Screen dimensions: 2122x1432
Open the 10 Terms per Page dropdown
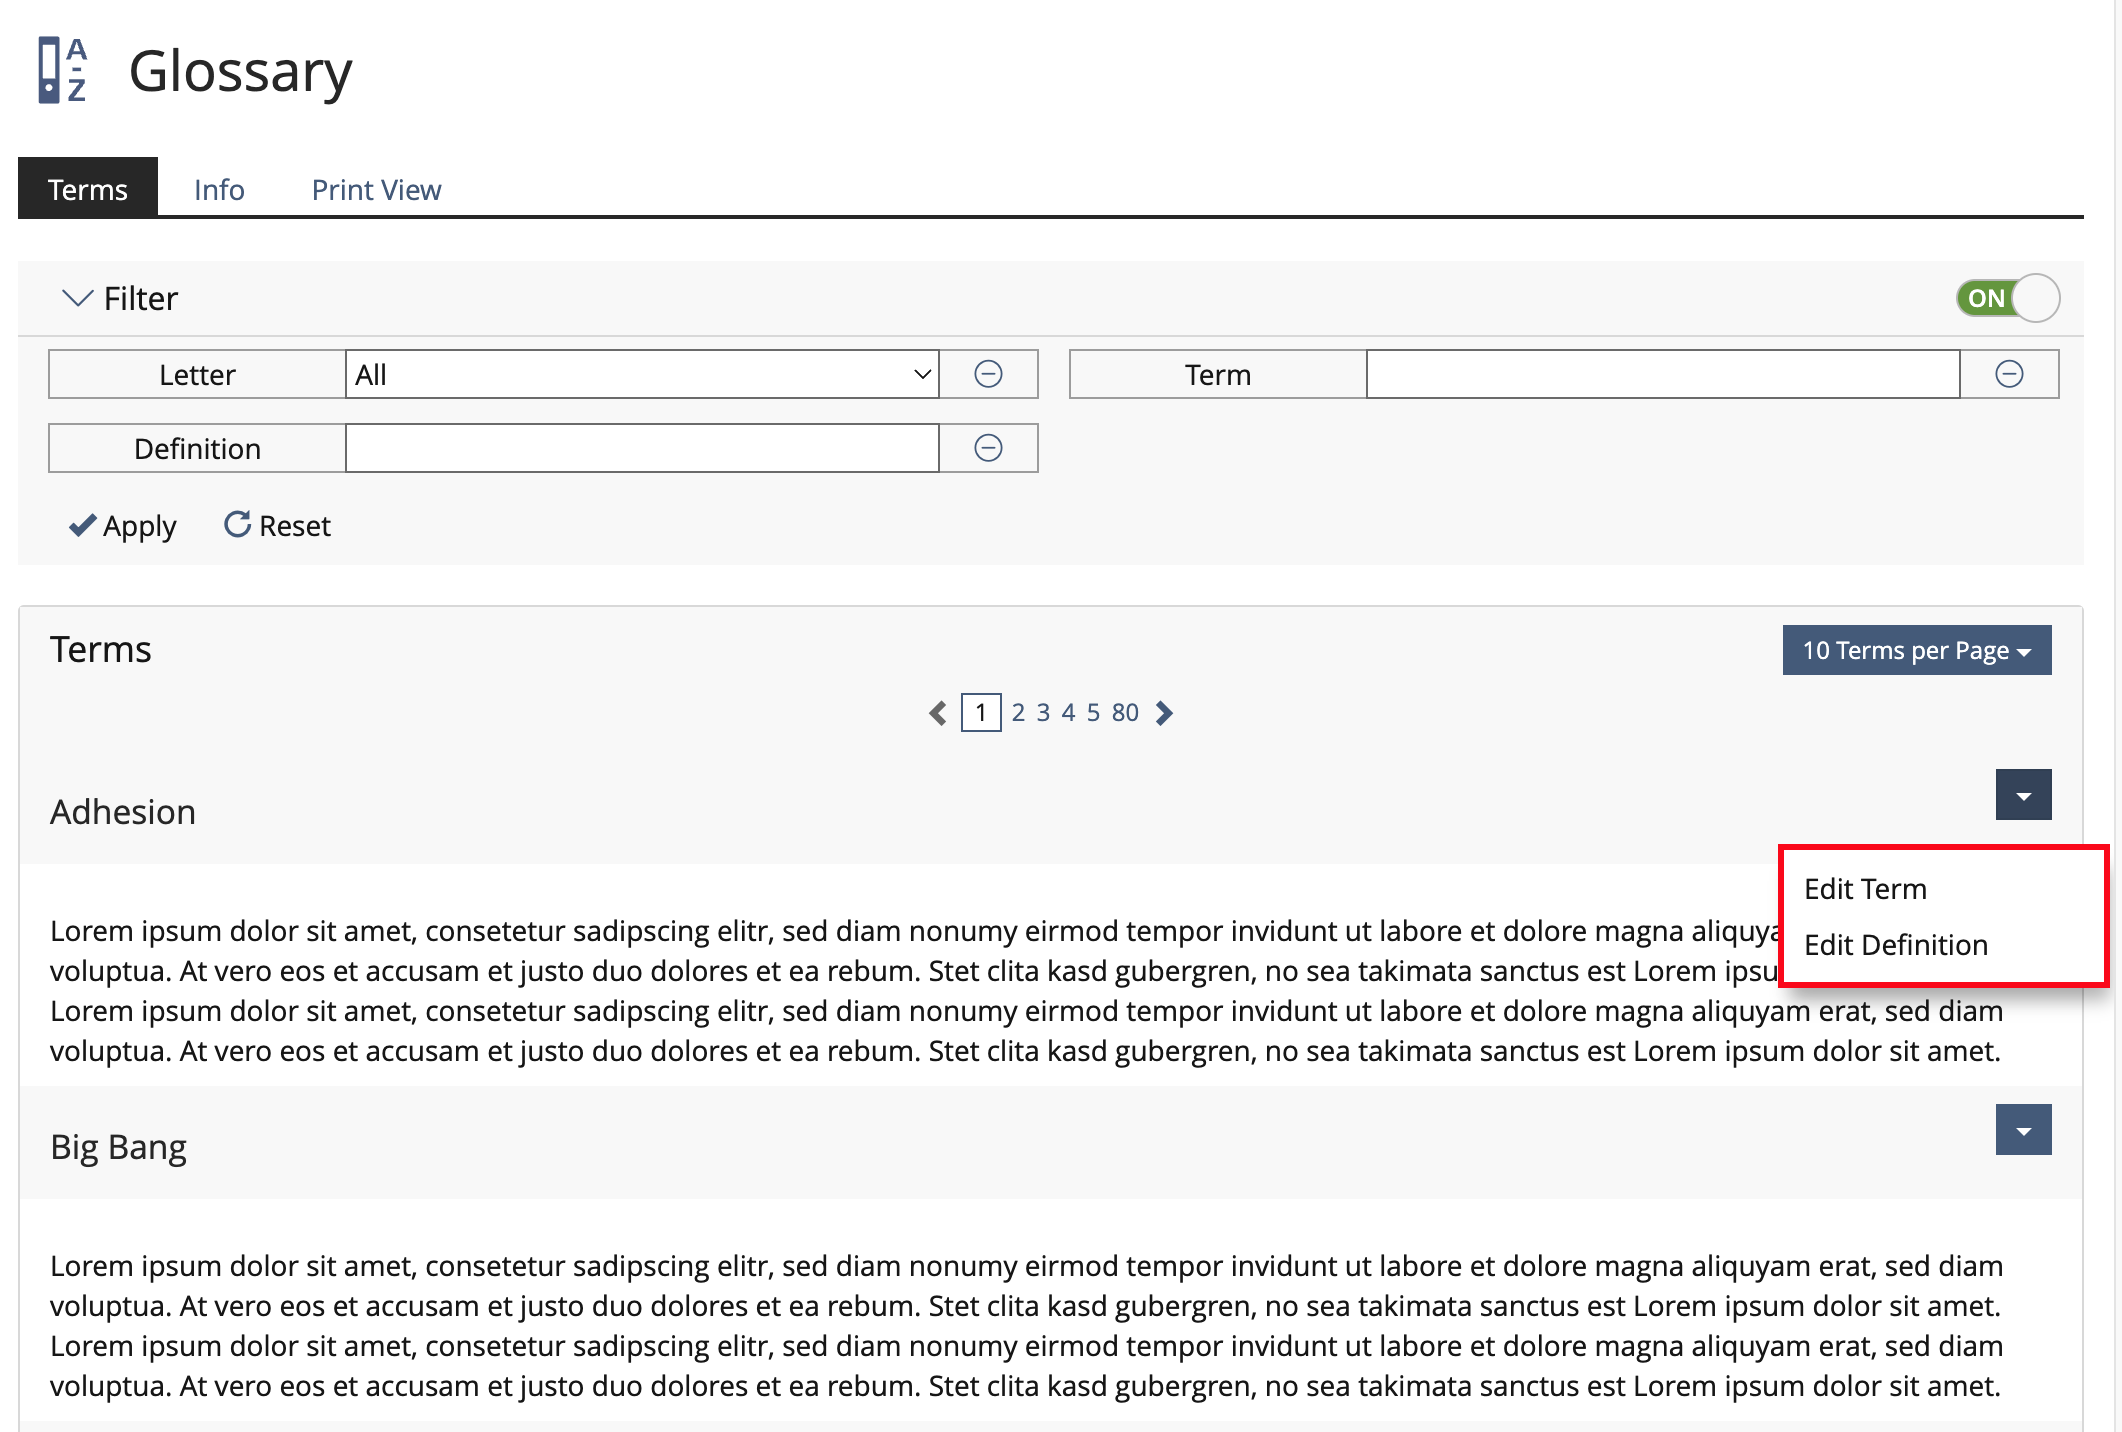point(1916,651)
